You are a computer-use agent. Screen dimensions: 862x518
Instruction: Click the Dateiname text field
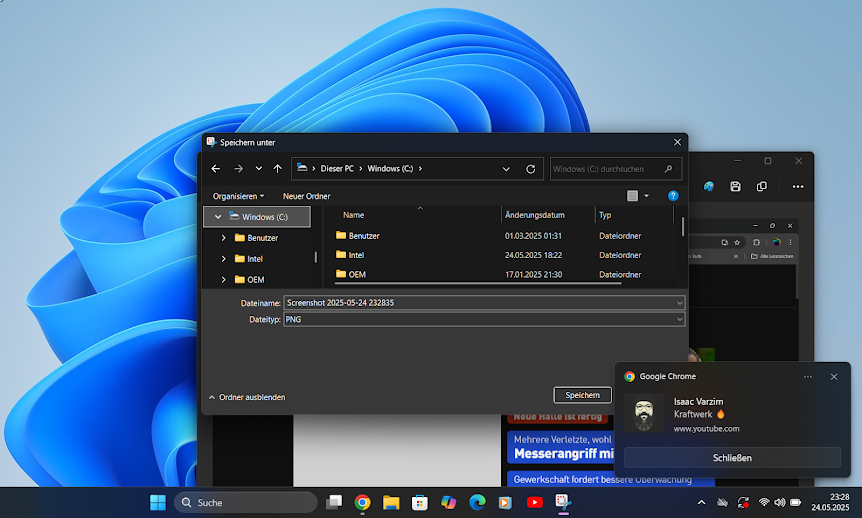479,303
